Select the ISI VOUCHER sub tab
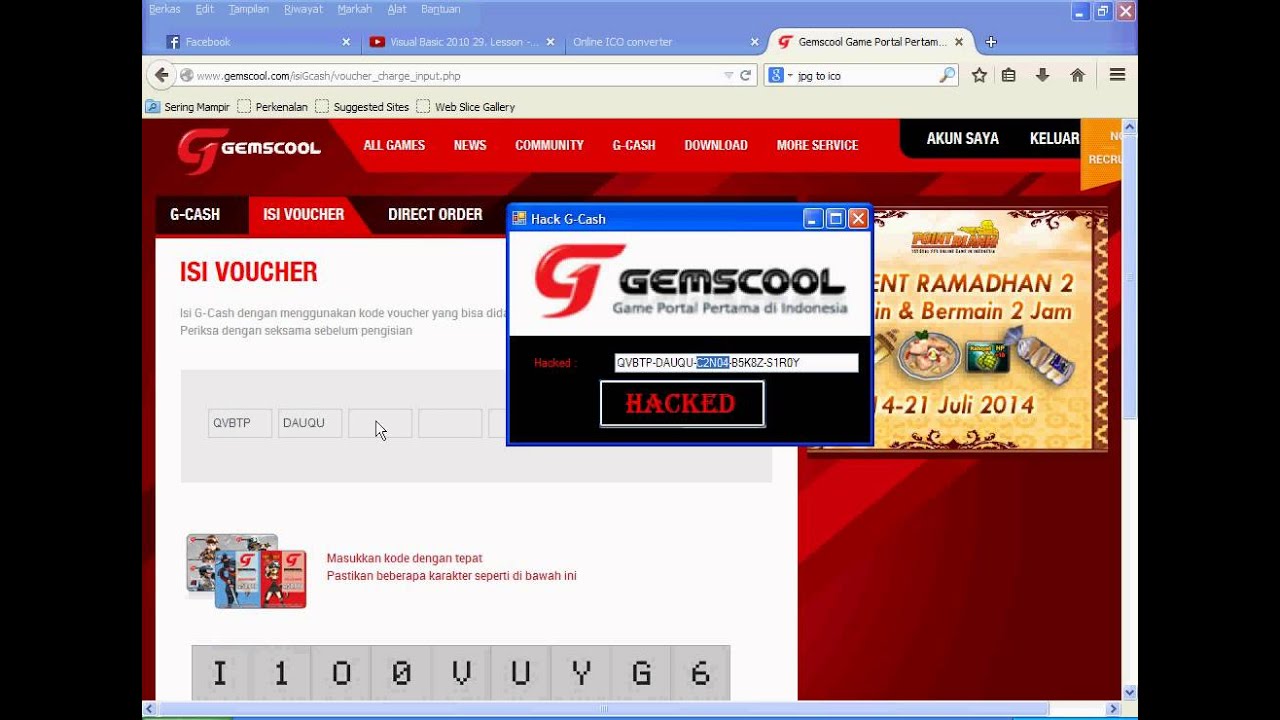This screenshot has width=1280, height=720. [x=304, y=214]
